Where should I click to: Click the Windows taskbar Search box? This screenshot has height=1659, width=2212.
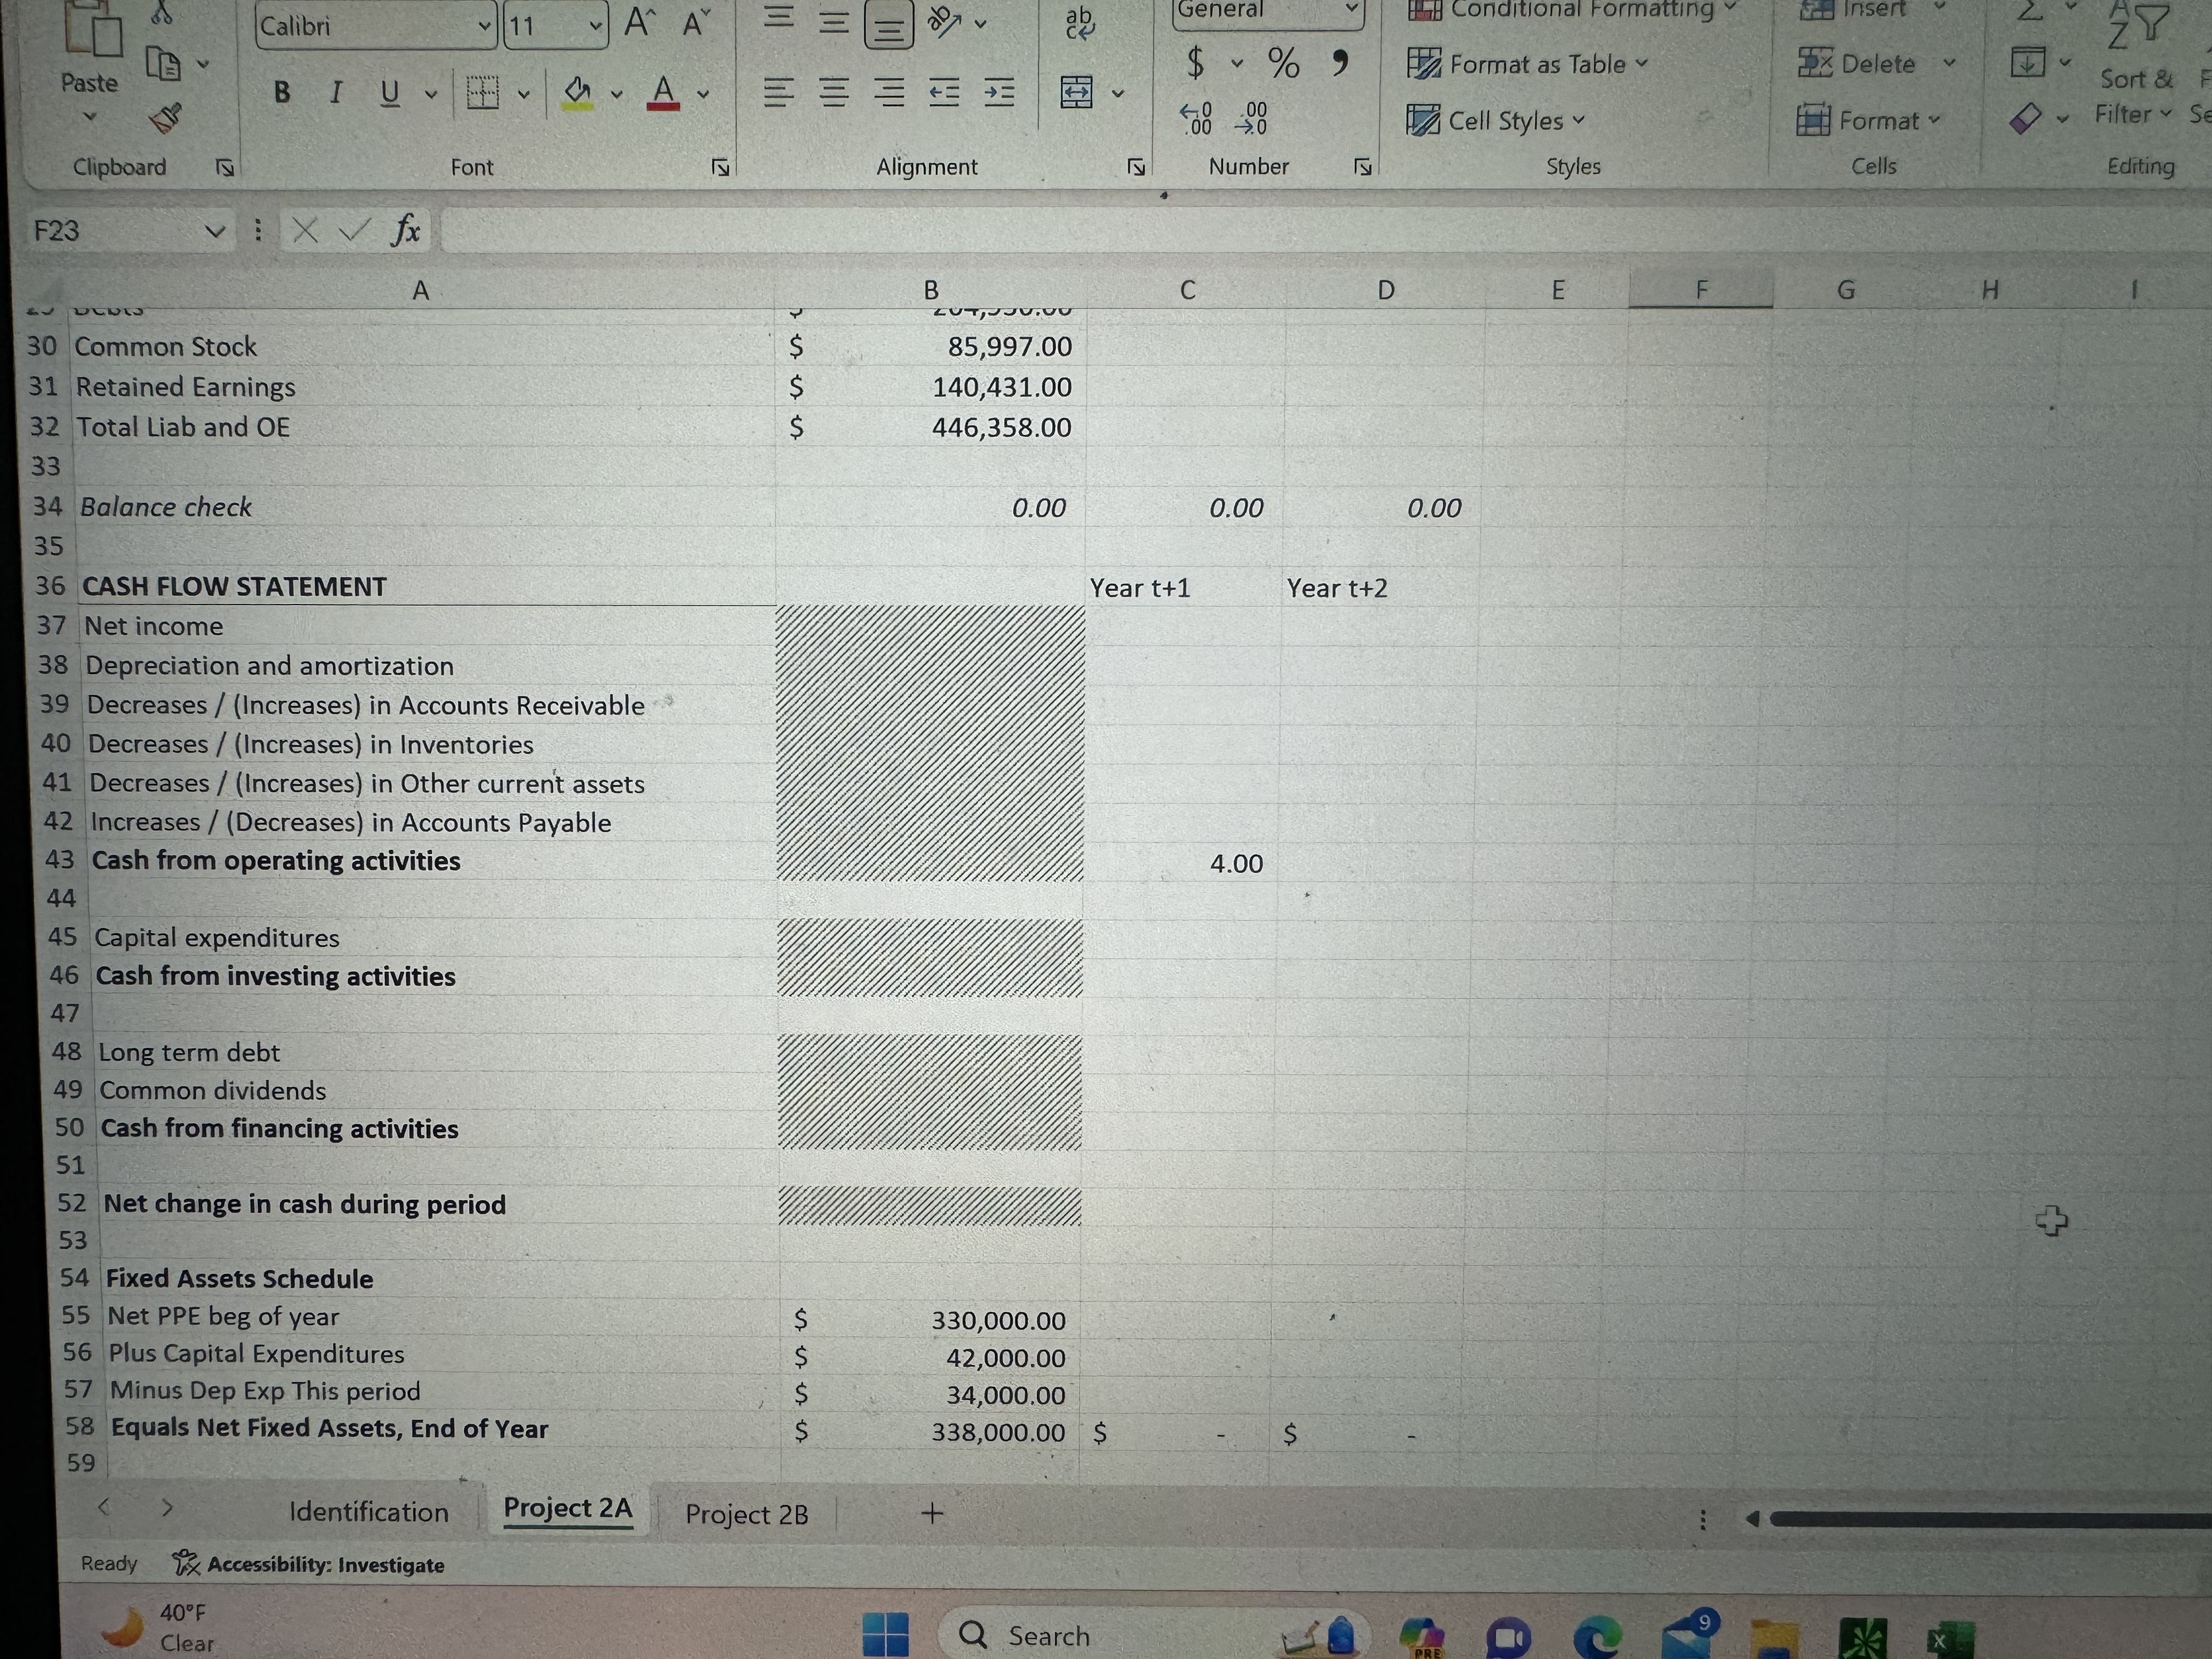tap(1048, 1636)
